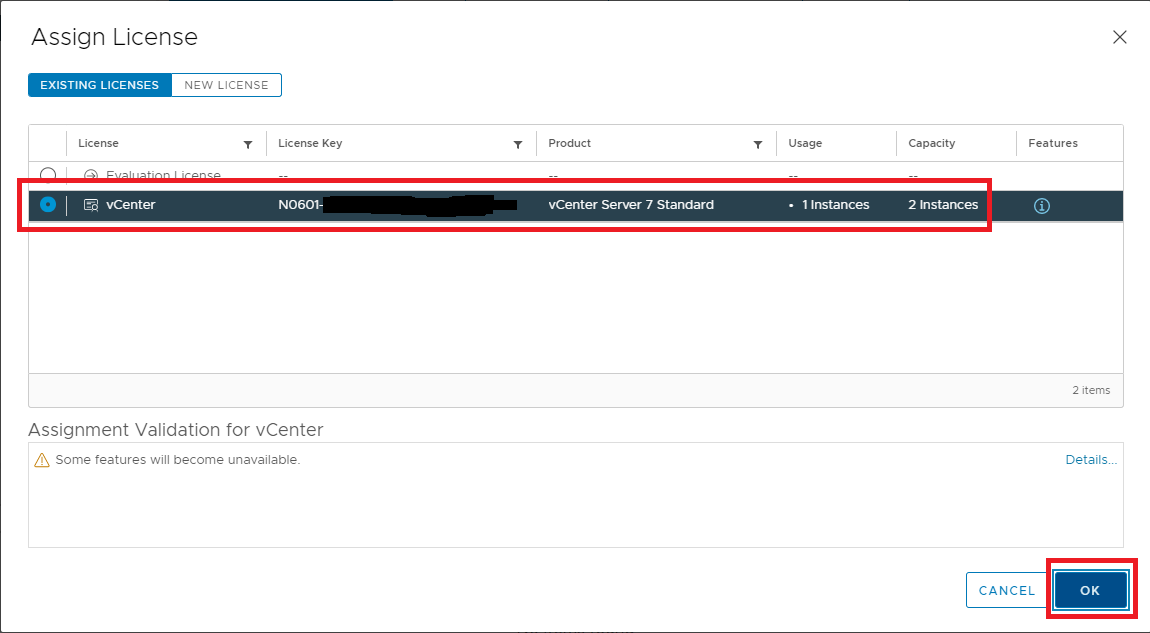Open the License Key column filter
1150x633 pixels.
click(518, 145)
